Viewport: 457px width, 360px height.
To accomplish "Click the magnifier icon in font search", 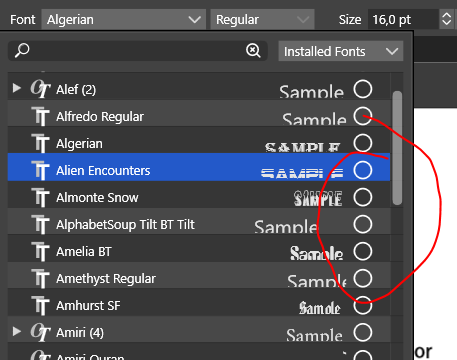I will [x=22, y=51].
